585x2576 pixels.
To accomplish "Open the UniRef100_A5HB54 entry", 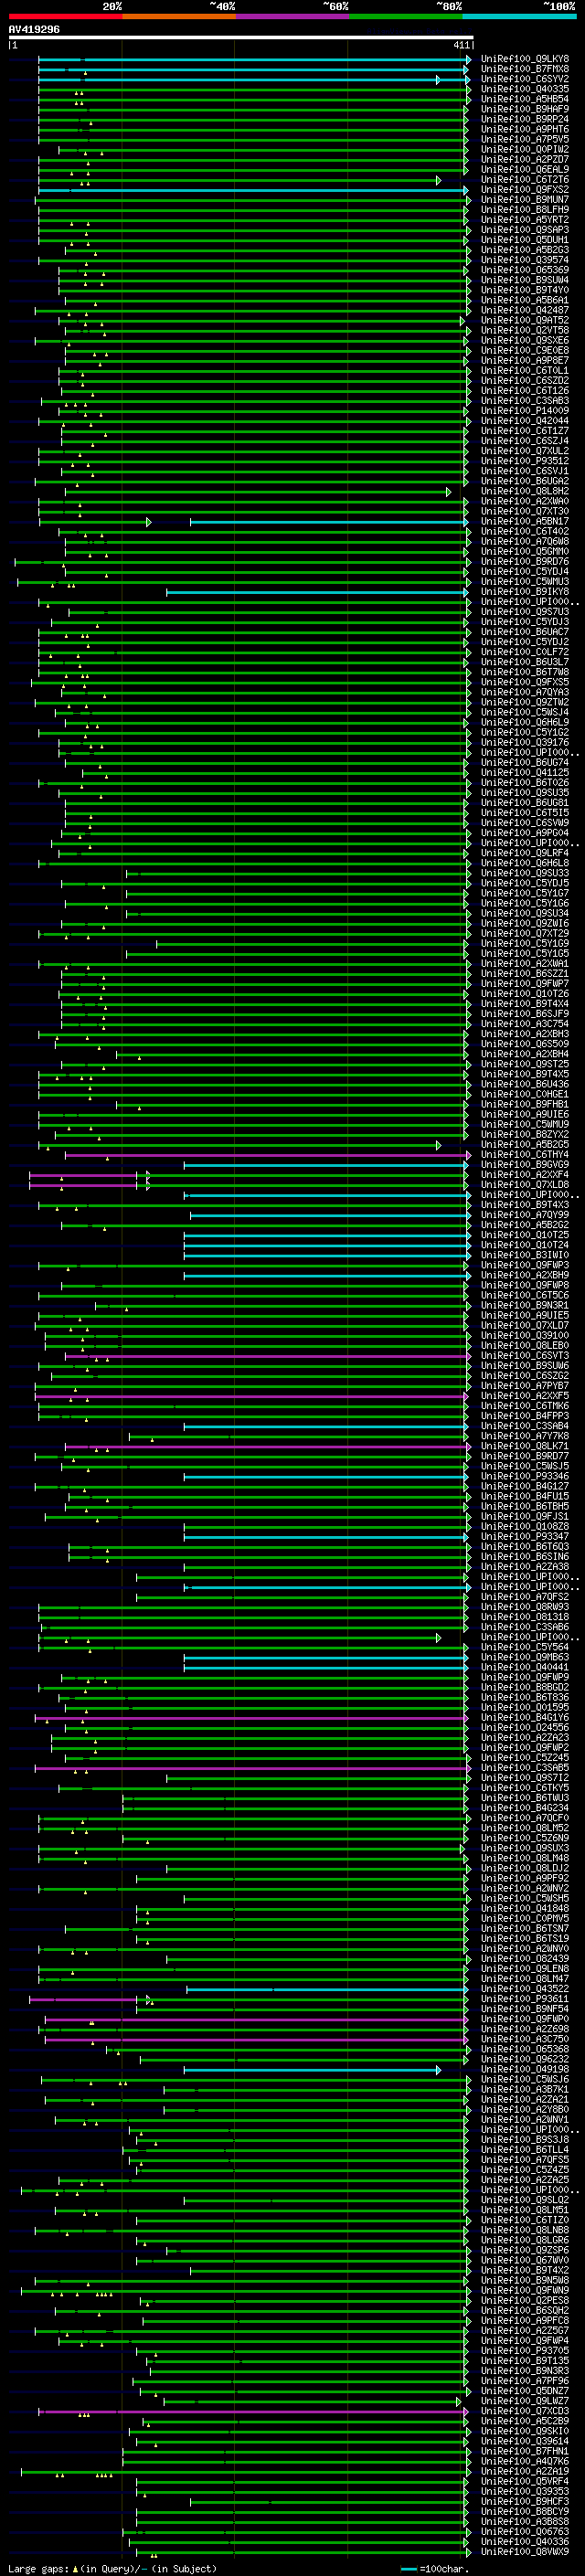I will click(525, 99).
